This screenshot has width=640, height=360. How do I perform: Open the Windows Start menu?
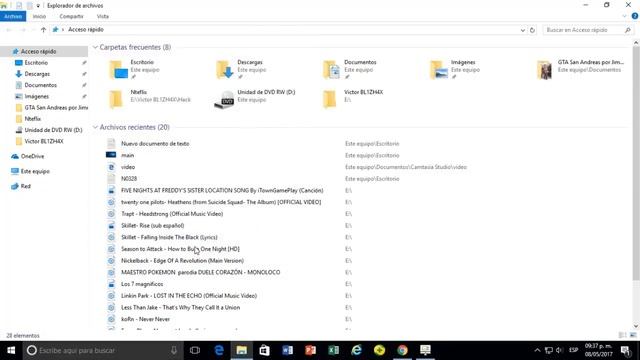click(11, 351)
